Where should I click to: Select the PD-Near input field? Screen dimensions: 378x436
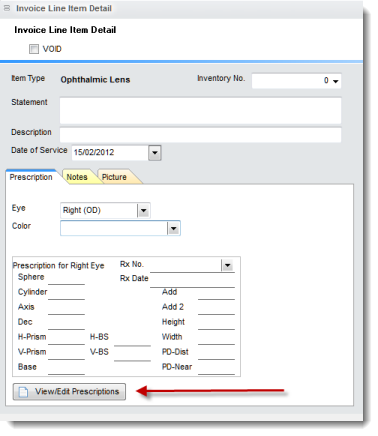(x=216, y=368)
